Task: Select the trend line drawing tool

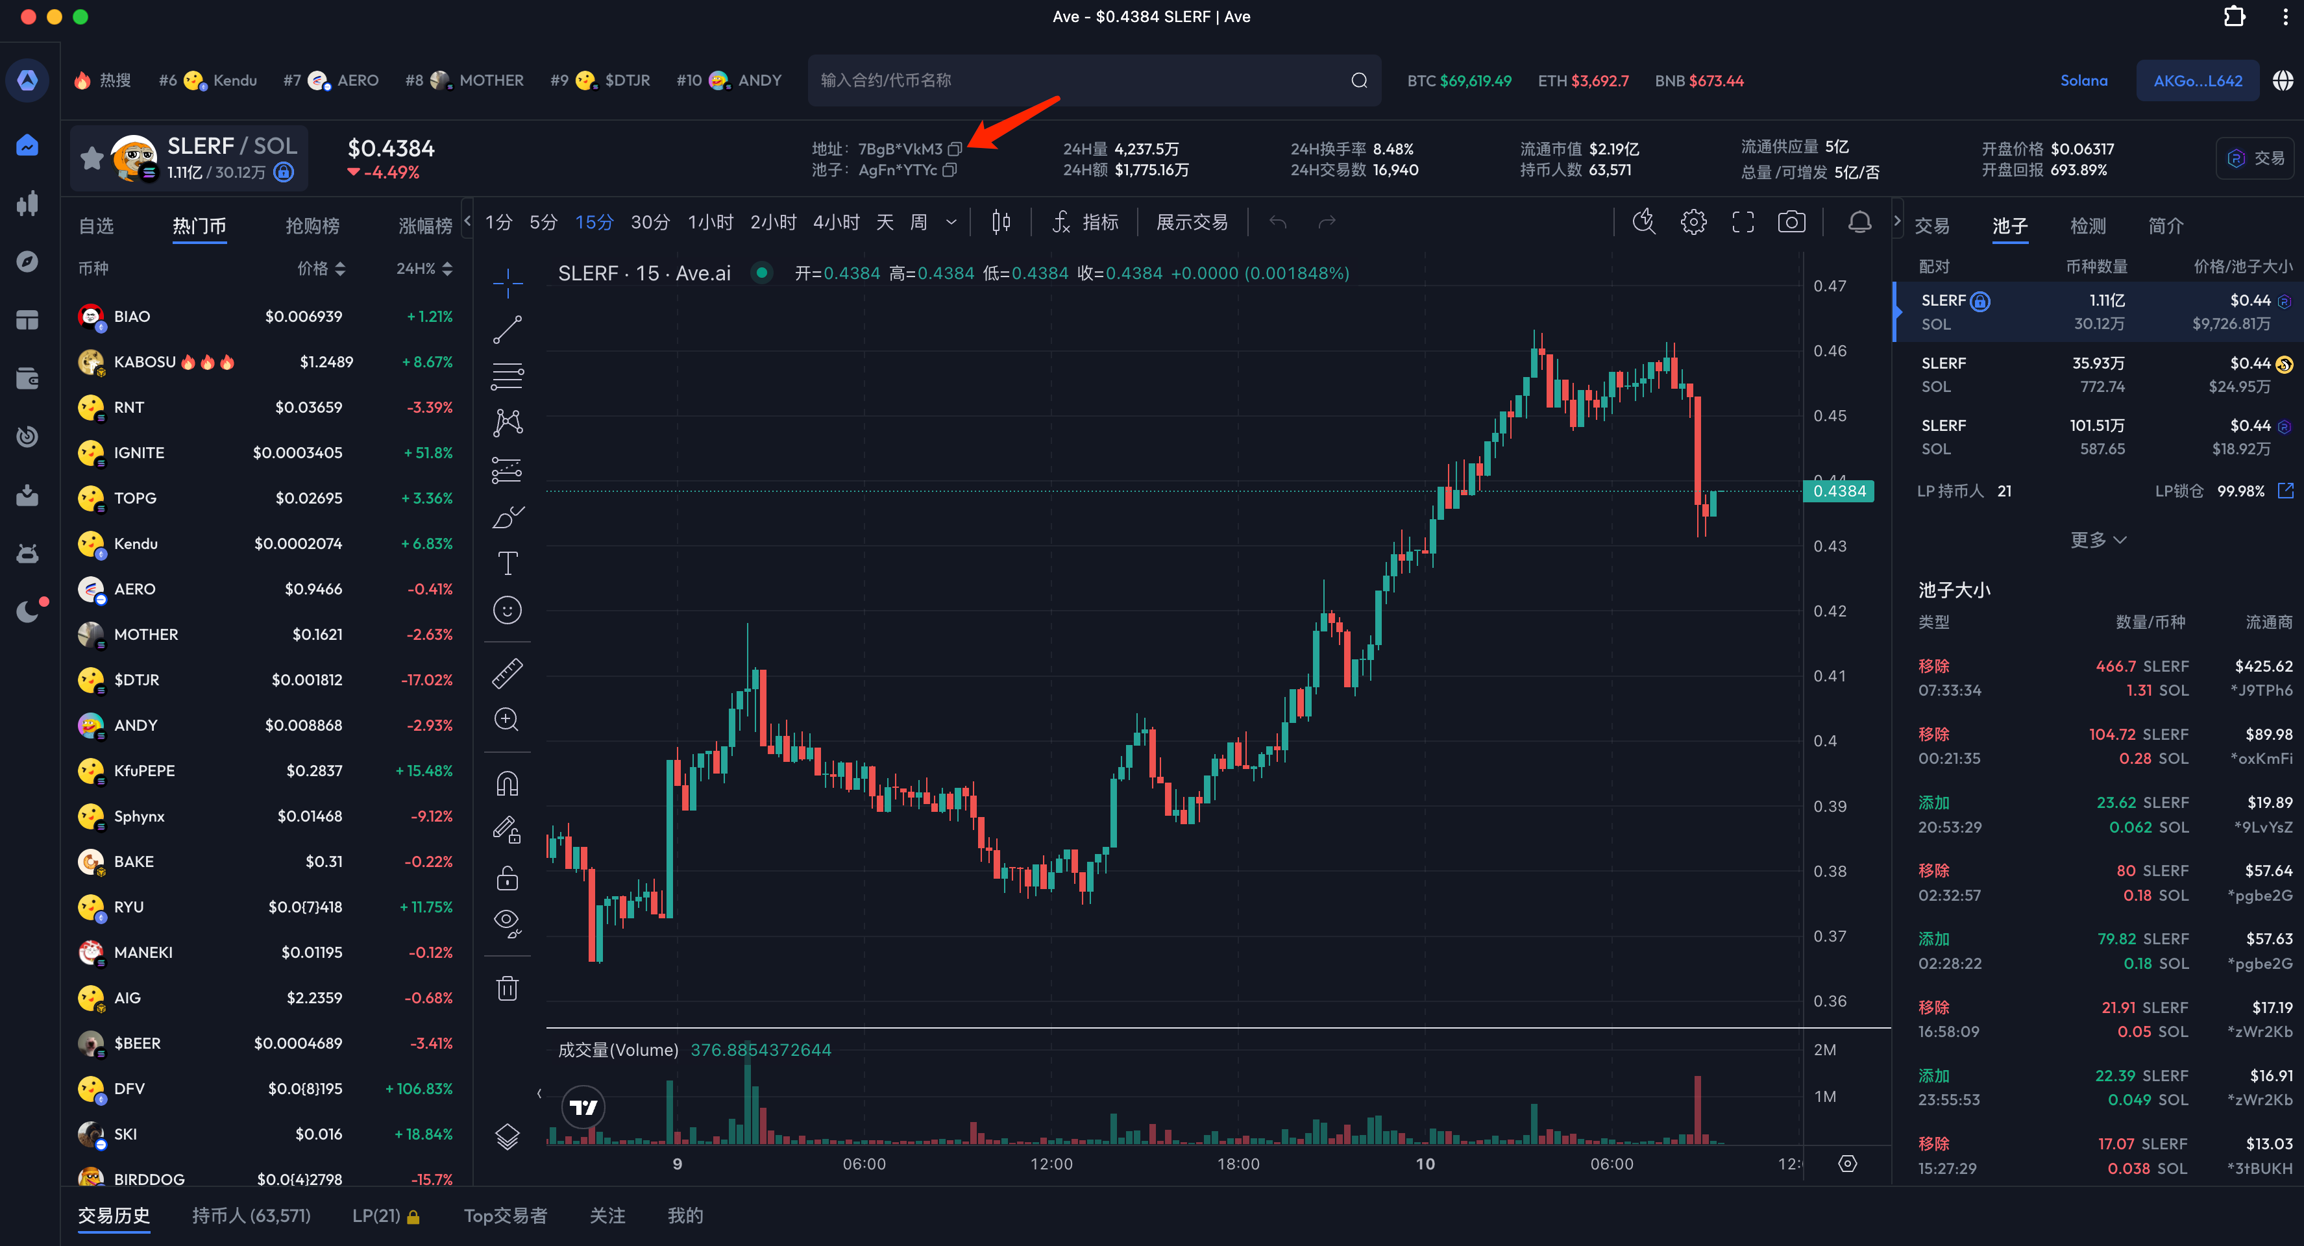Action: (x=507, y=329)
